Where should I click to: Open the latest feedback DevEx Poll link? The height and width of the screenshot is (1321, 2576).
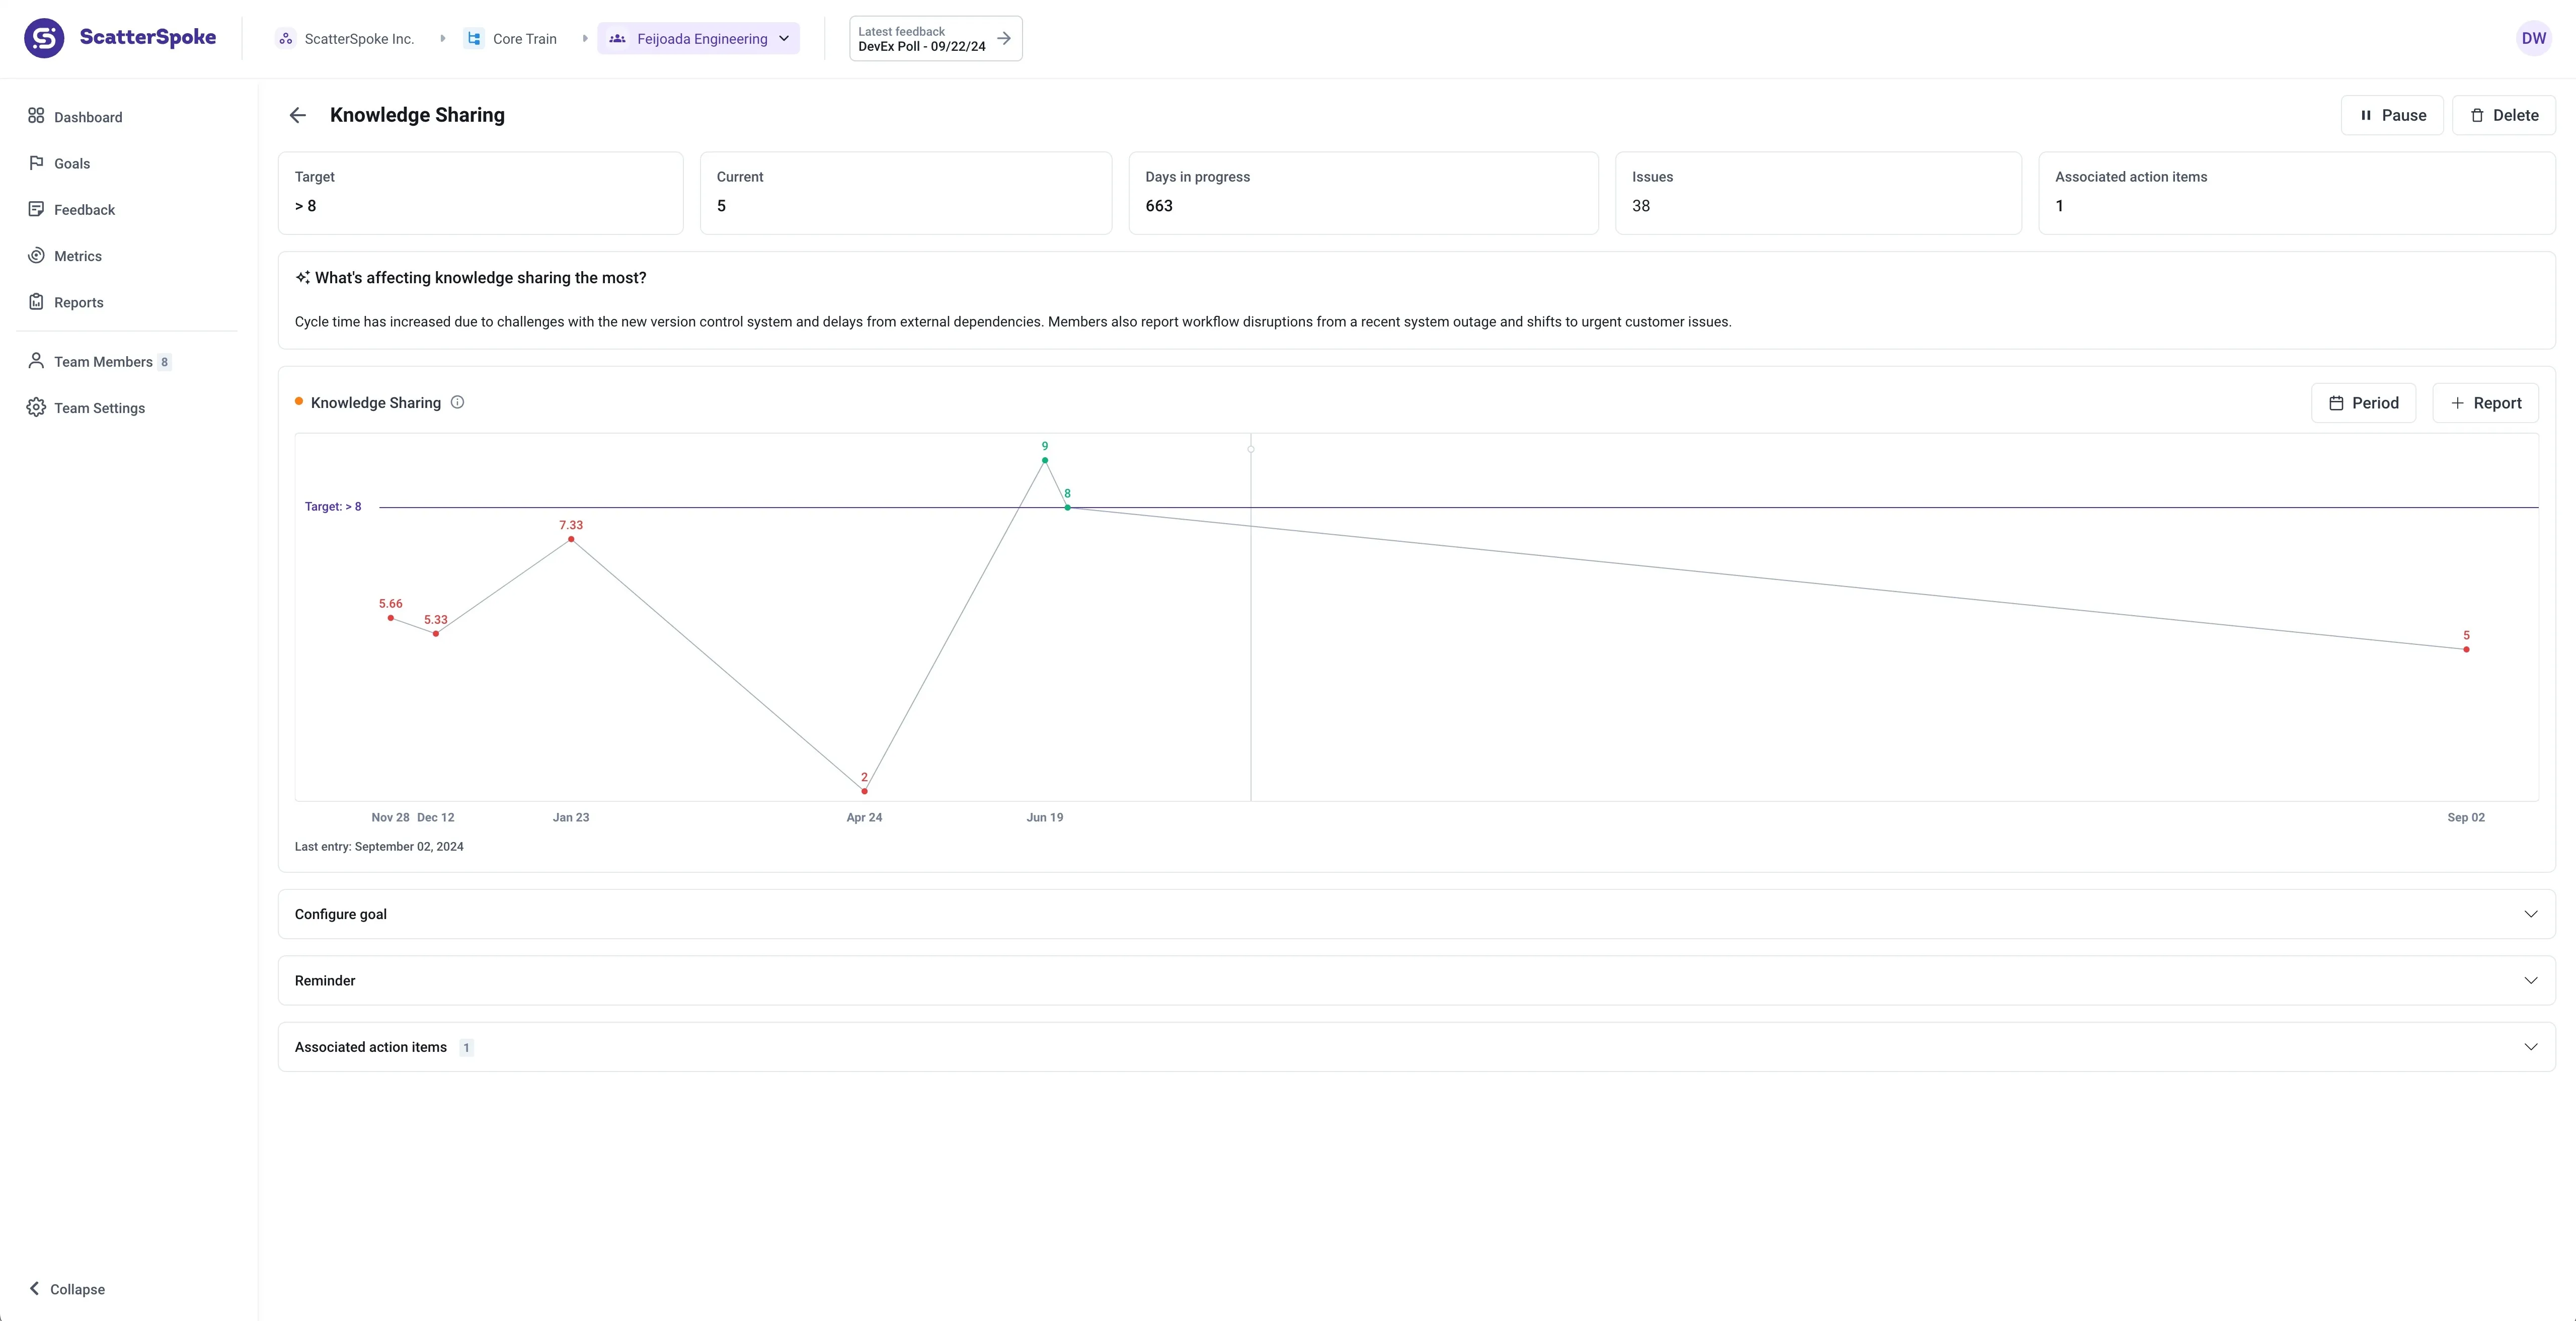tap(935, 38)
